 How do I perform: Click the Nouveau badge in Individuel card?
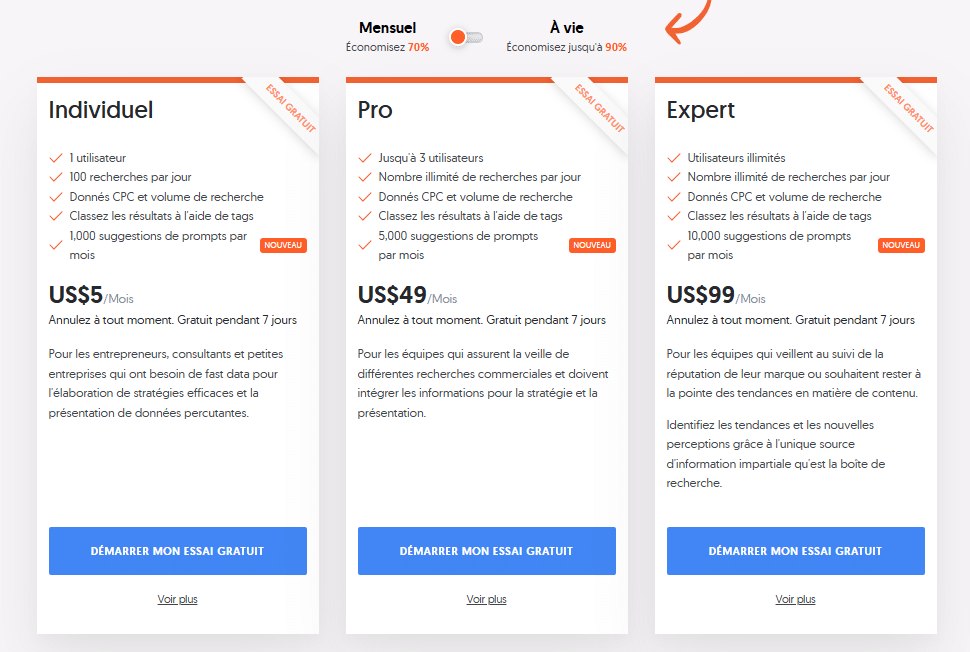(283, 245)
